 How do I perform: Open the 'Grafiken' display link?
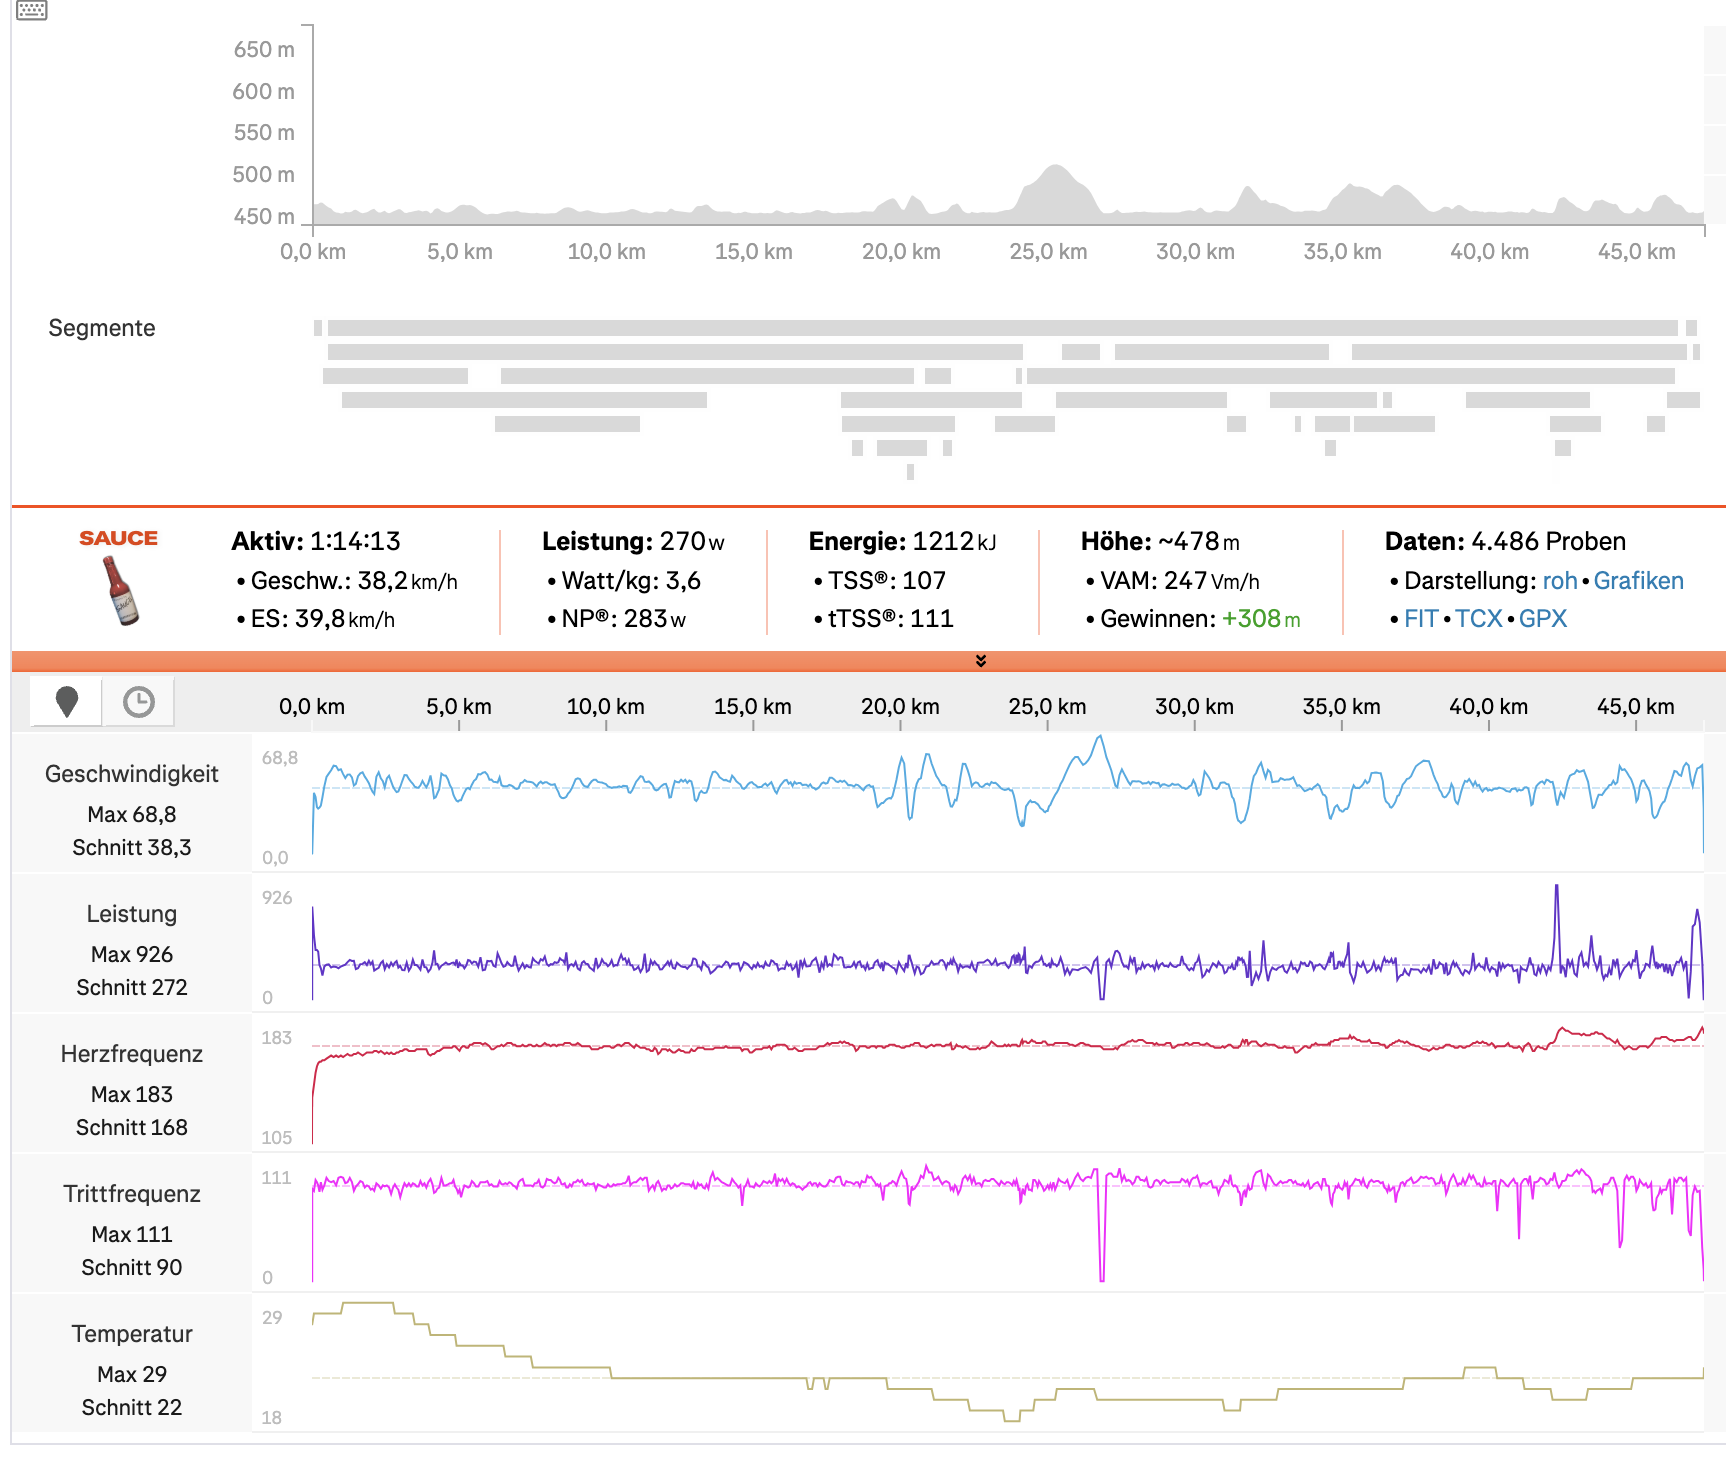click(1638, 581)
